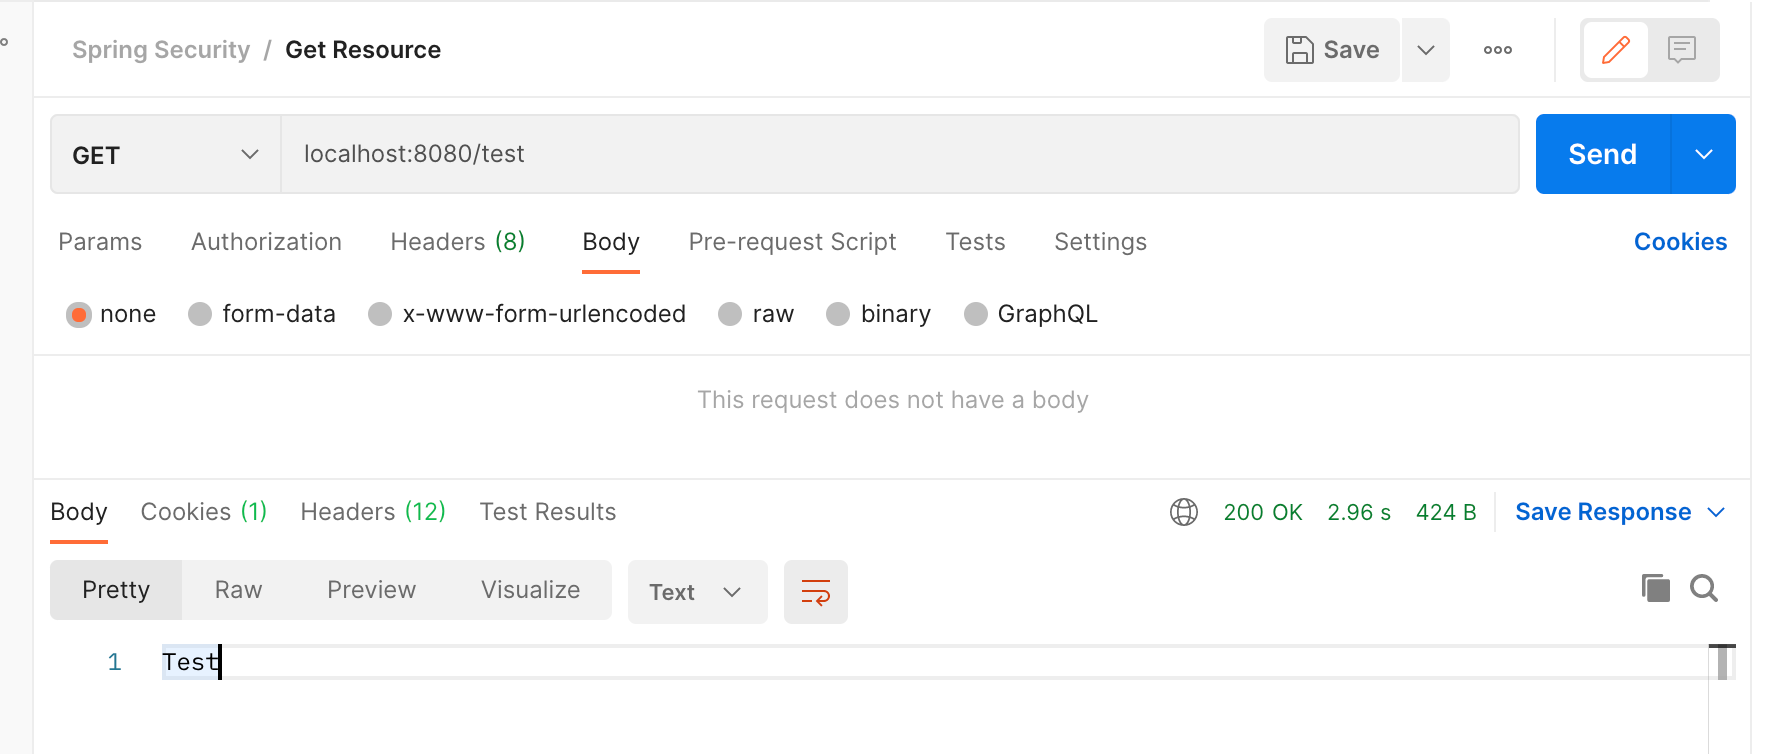Toggle word wrap in response viewer

point(815,592)
